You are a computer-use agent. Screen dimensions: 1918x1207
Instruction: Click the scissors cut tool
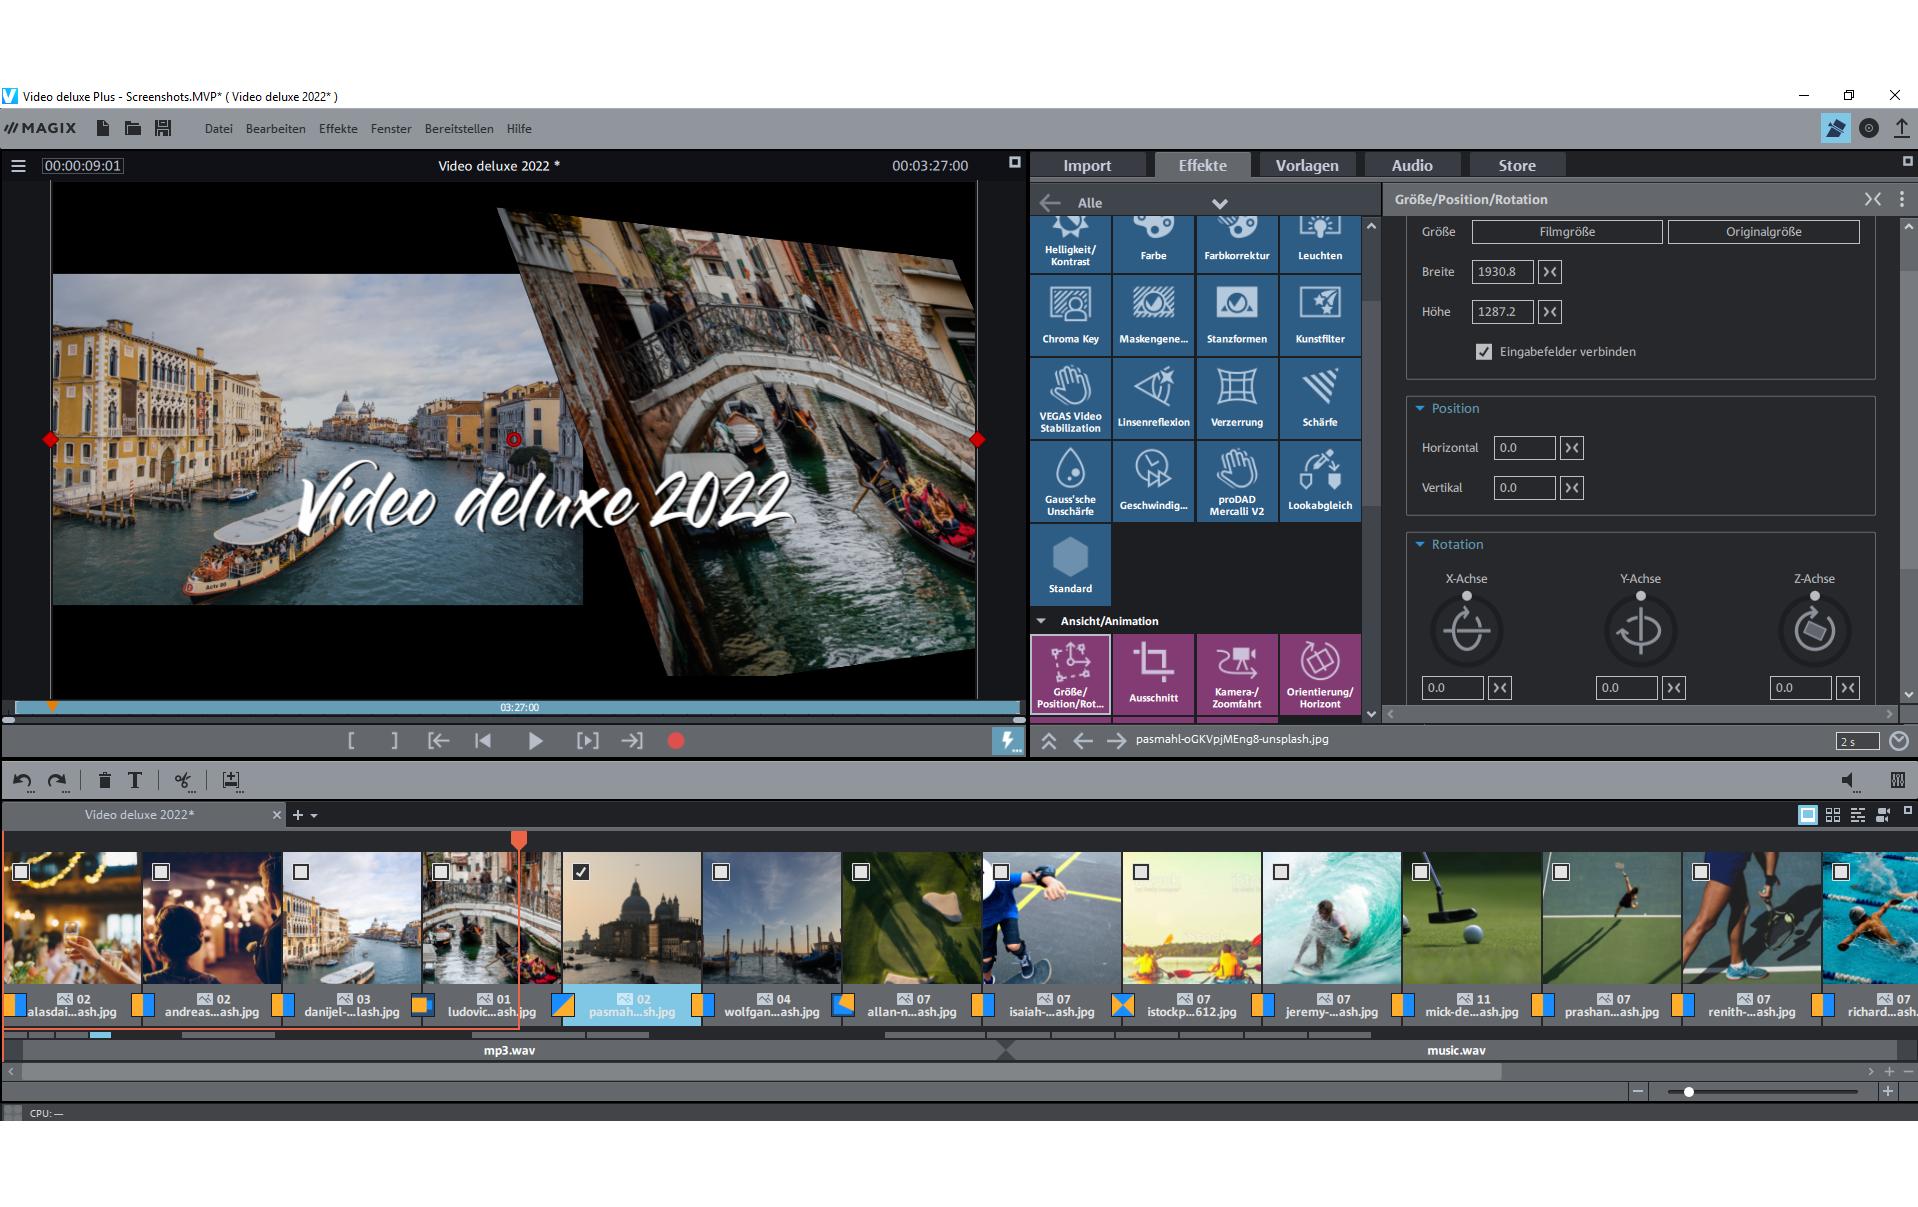[x=182, y=780]
